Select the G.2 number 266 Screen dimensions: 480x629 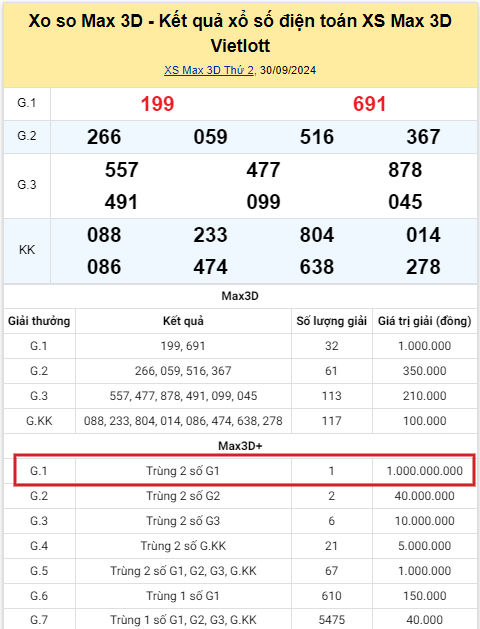[x=104, y=137]
